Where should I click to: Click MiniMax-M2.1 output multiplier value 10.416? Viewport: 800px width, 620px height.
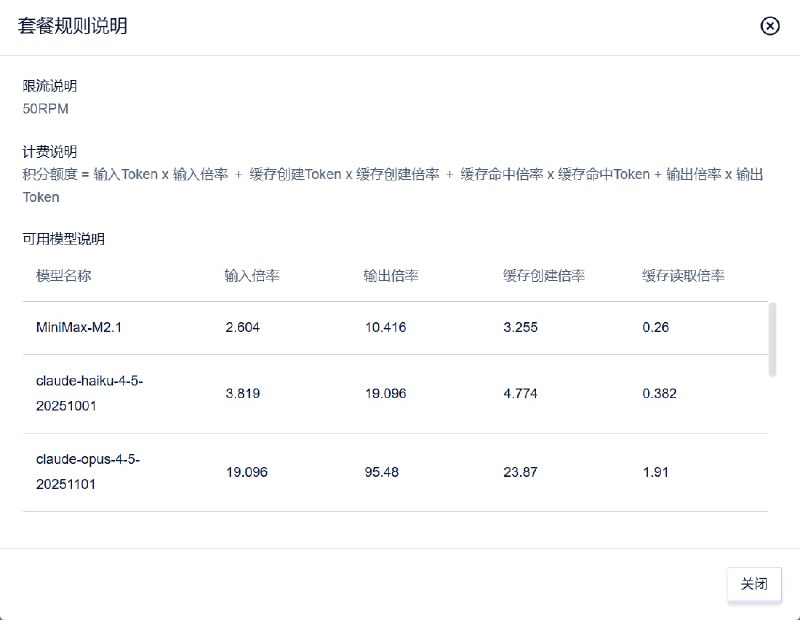[x=385, y=327]
